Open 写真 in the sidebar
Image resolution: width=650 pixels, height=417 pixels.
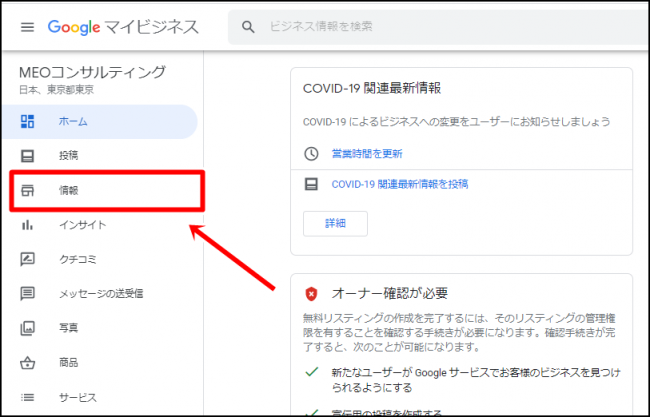[100, 328]
